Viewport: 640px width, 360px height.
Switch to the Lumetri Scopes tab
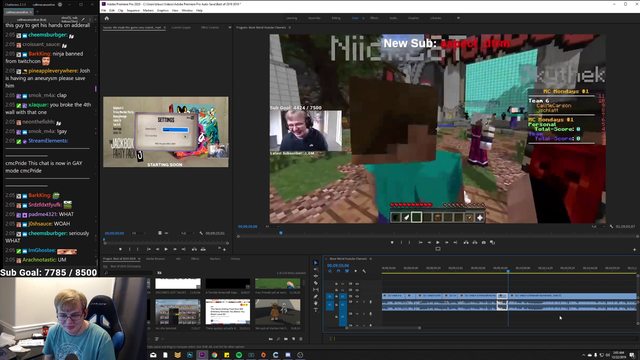click(x=181, y=27)
